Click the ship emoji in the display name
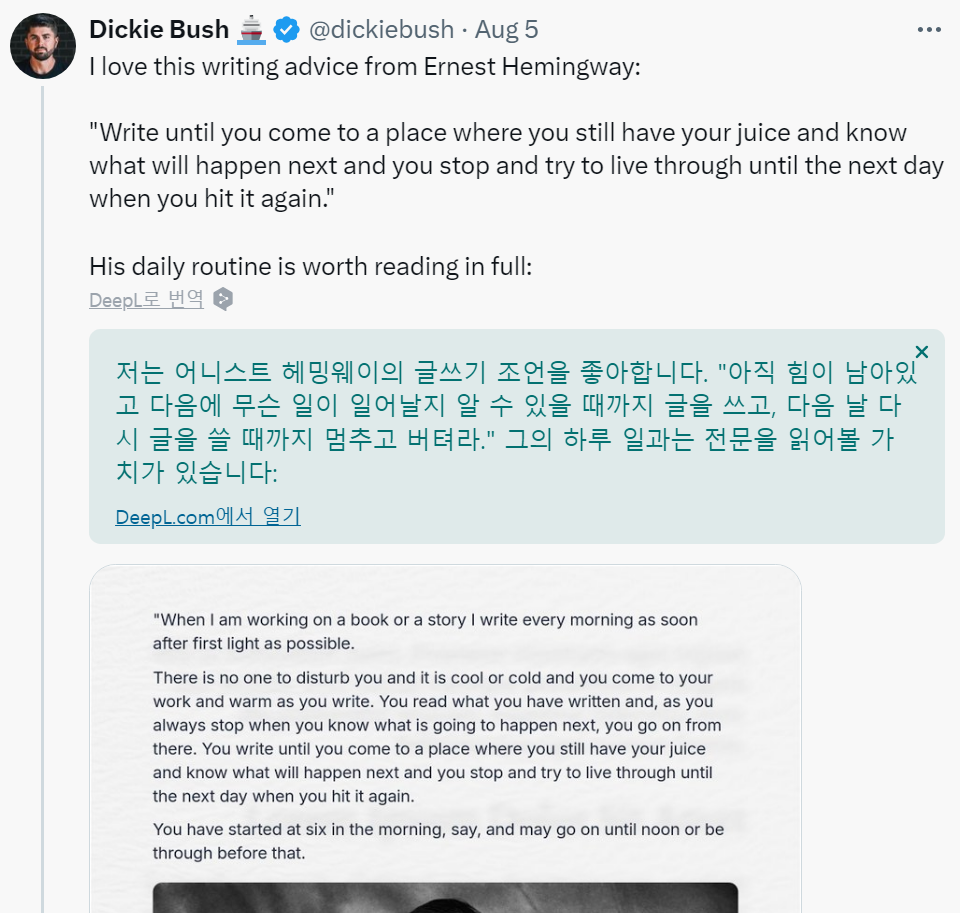Screen dimensions: 960x913 point(249,29)
